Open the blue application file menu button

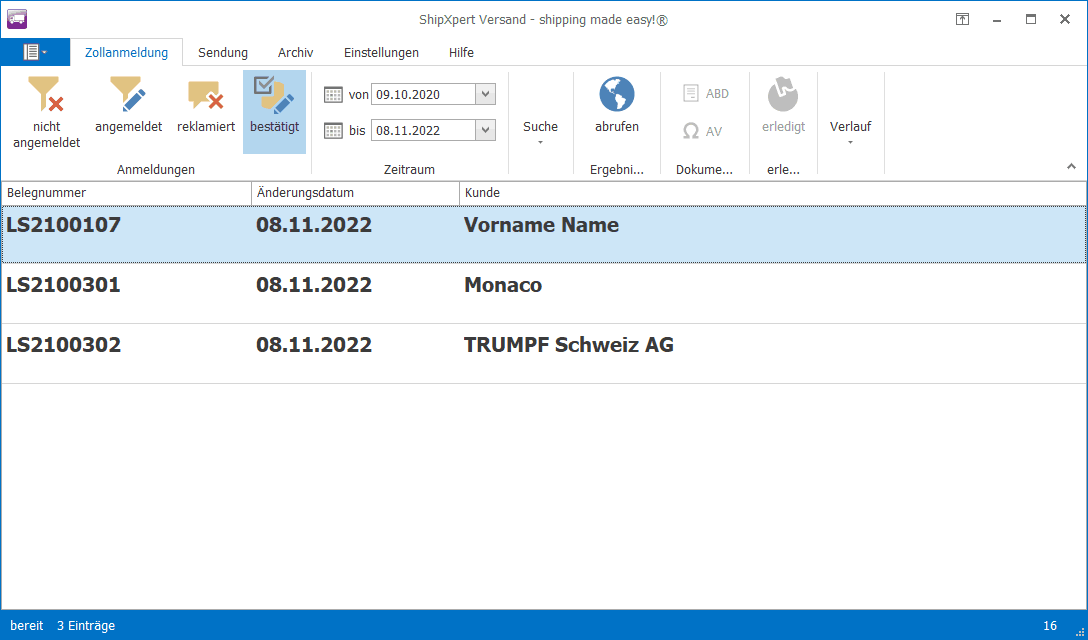(x=35, y=52)
